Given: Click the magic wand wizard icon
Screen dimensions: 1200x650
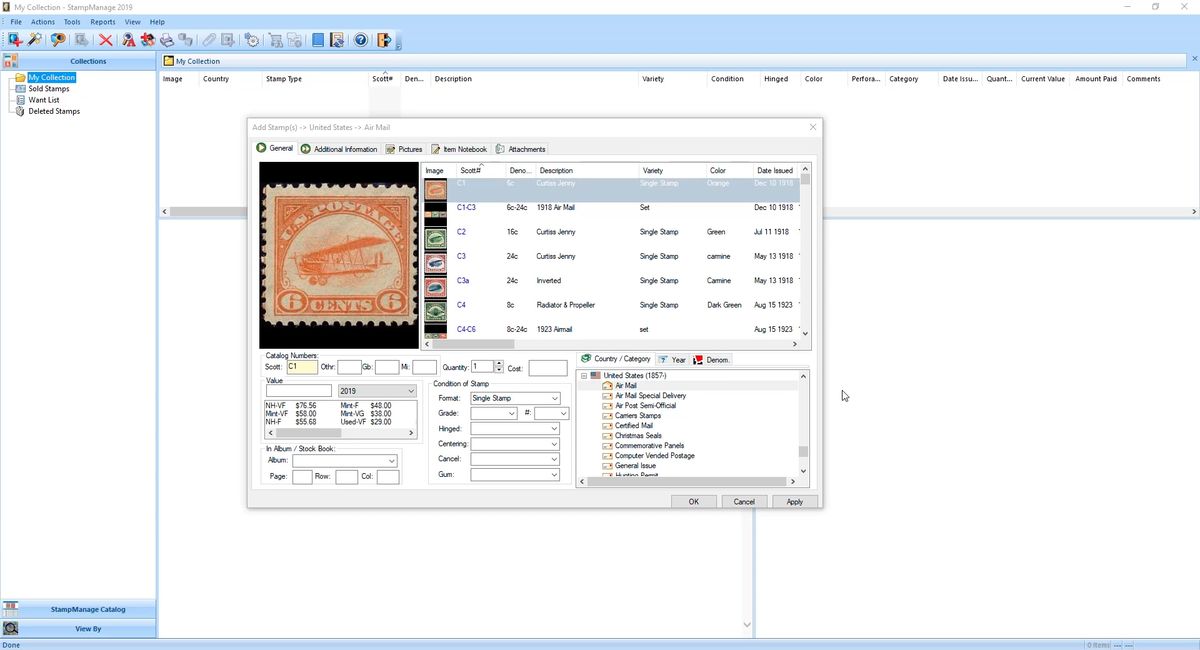Looking at the screenshot, I should (35, 40).
